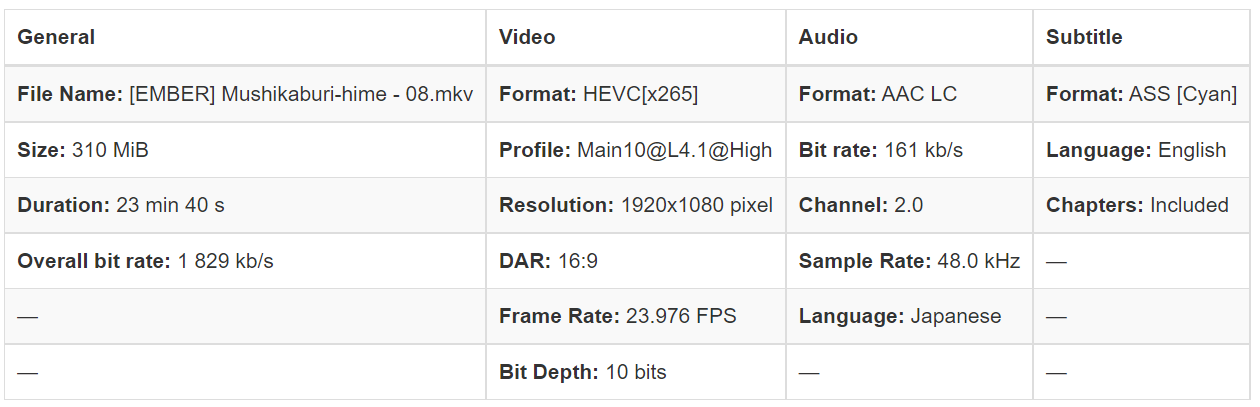Screen dimensions: 1260x407
Task: Select the Bit rate 161 kb/s cell
Action: (x=880, y=151)
